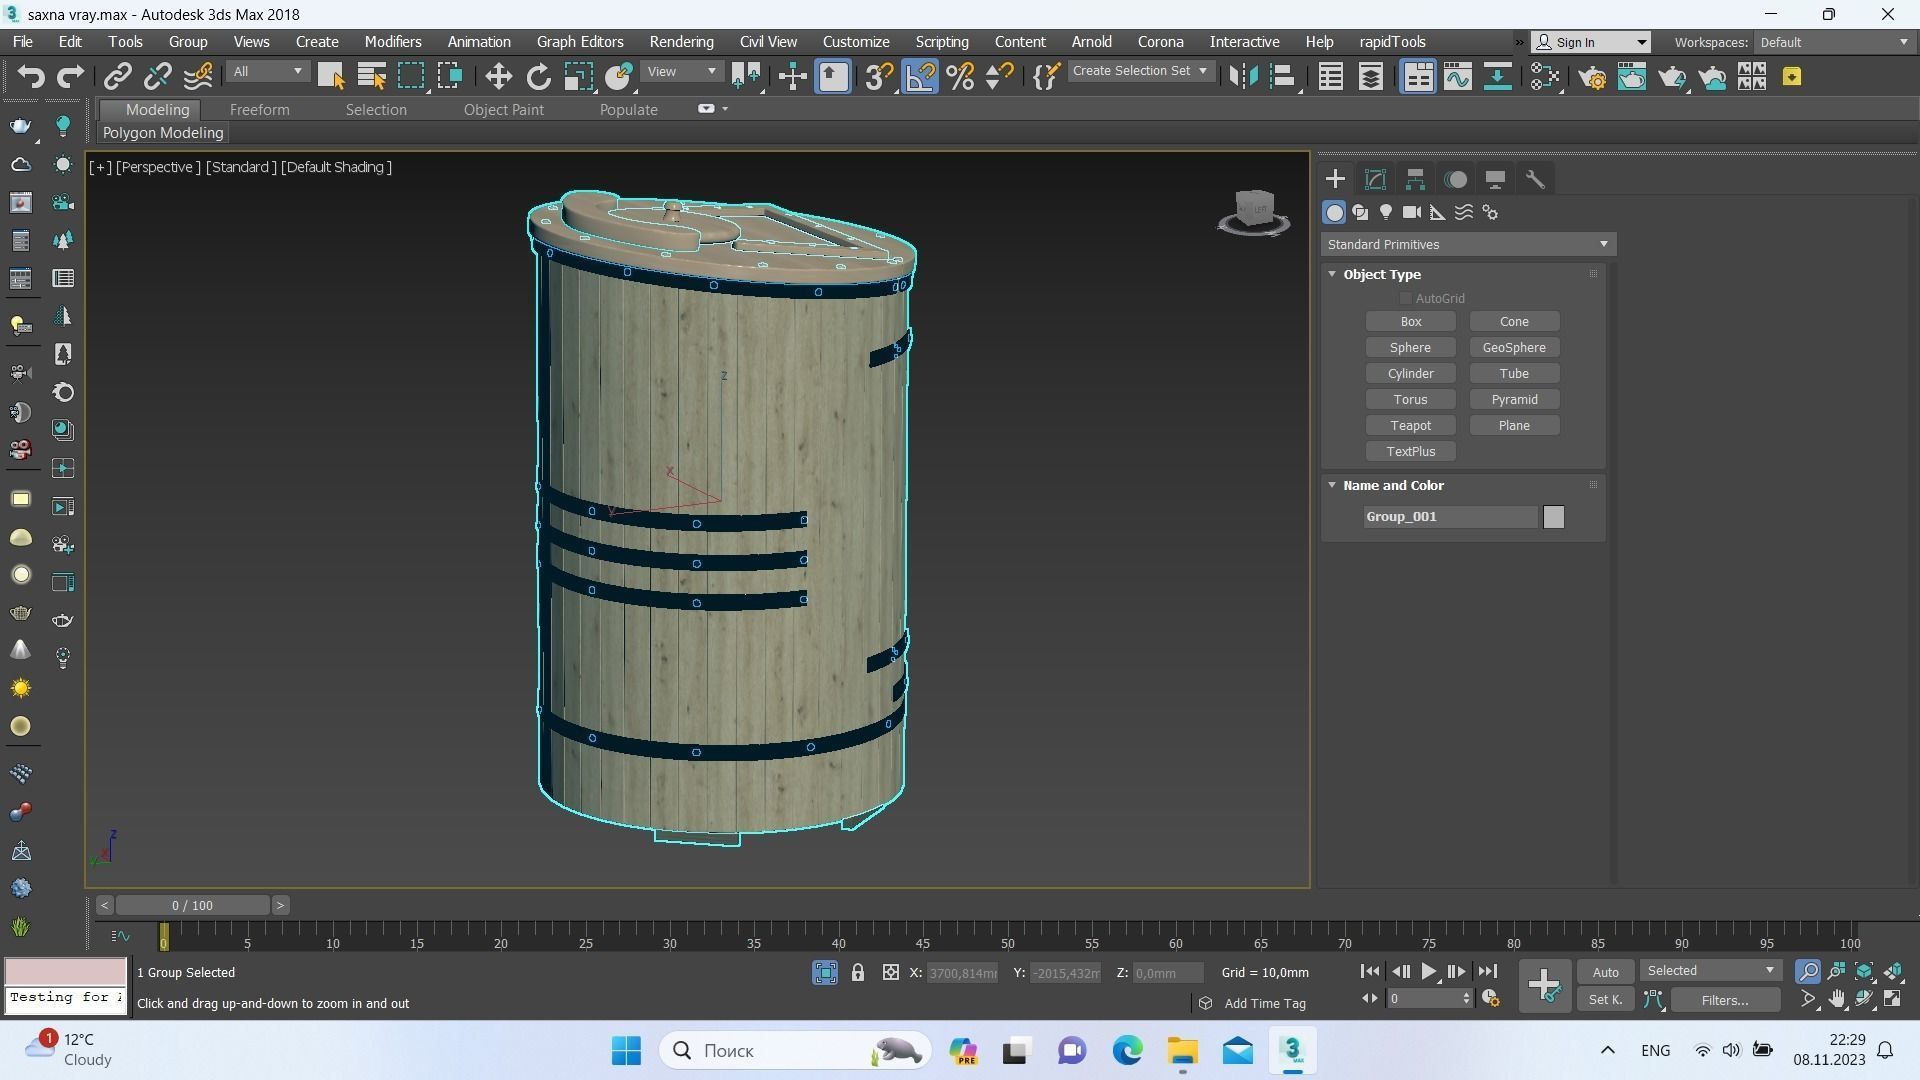
Task: Open the Material Editor icon
Action: point(1545,77)
